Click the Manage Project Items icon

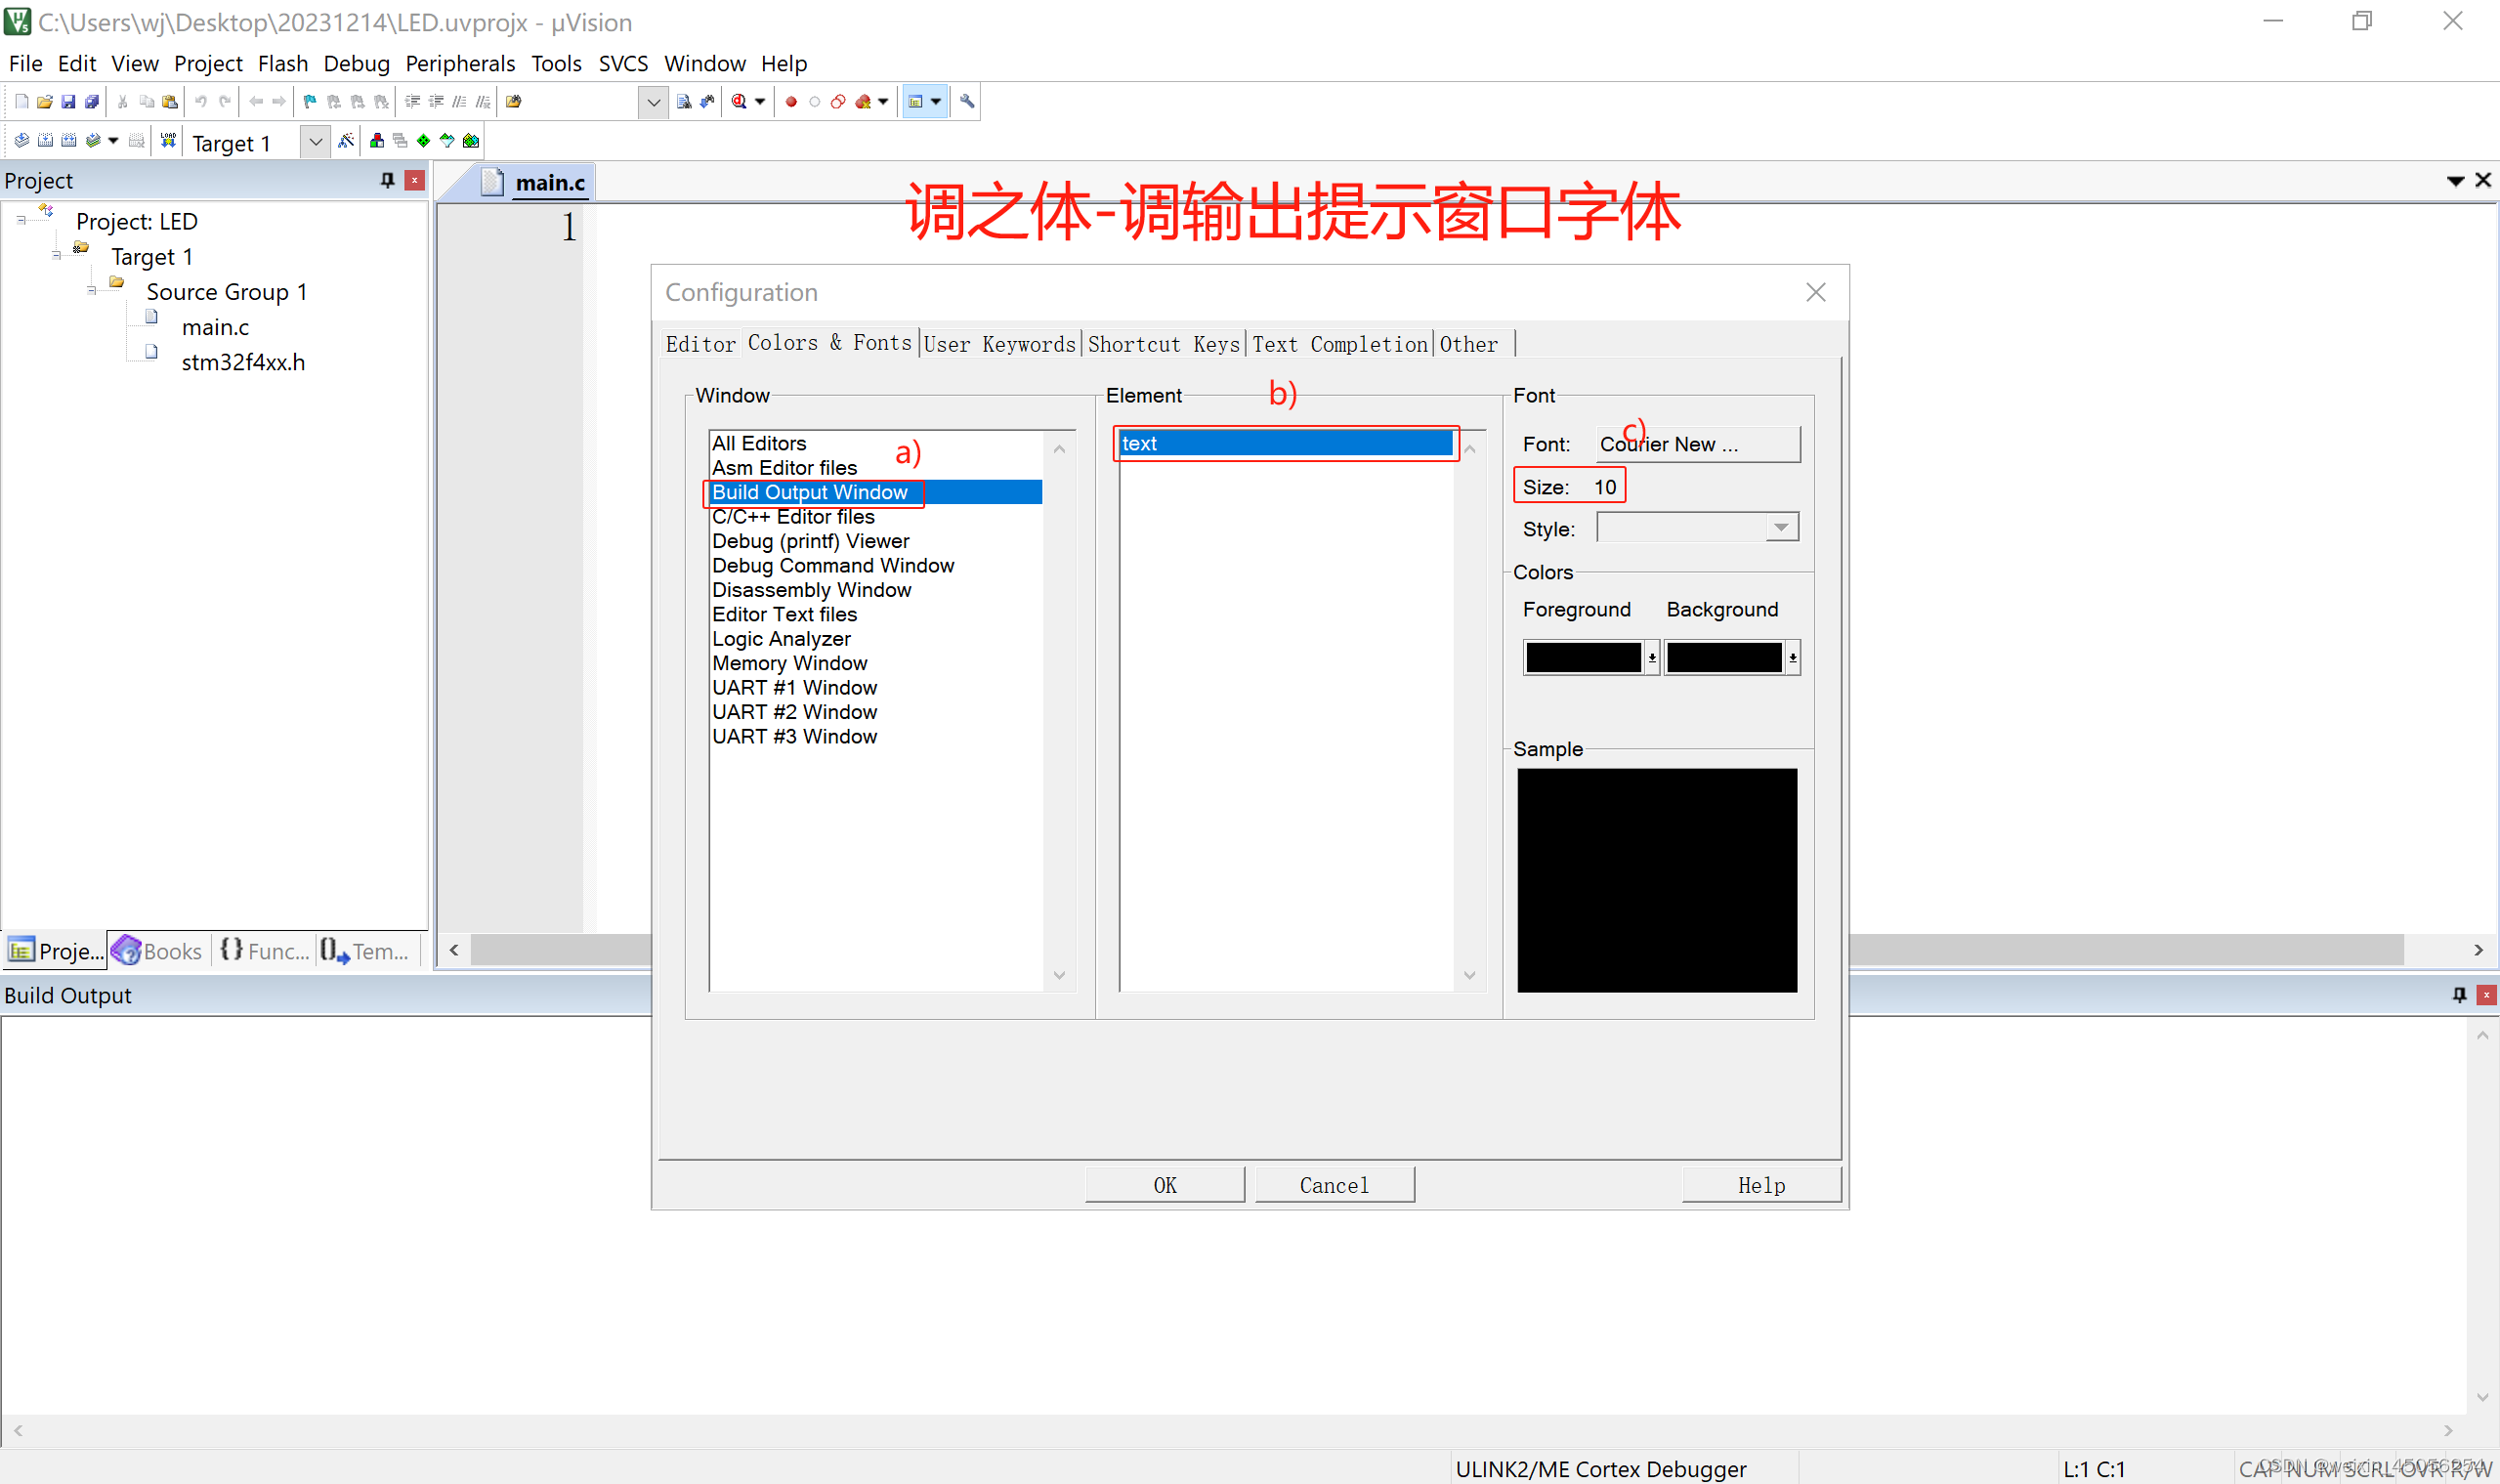[x=377, y=140]
